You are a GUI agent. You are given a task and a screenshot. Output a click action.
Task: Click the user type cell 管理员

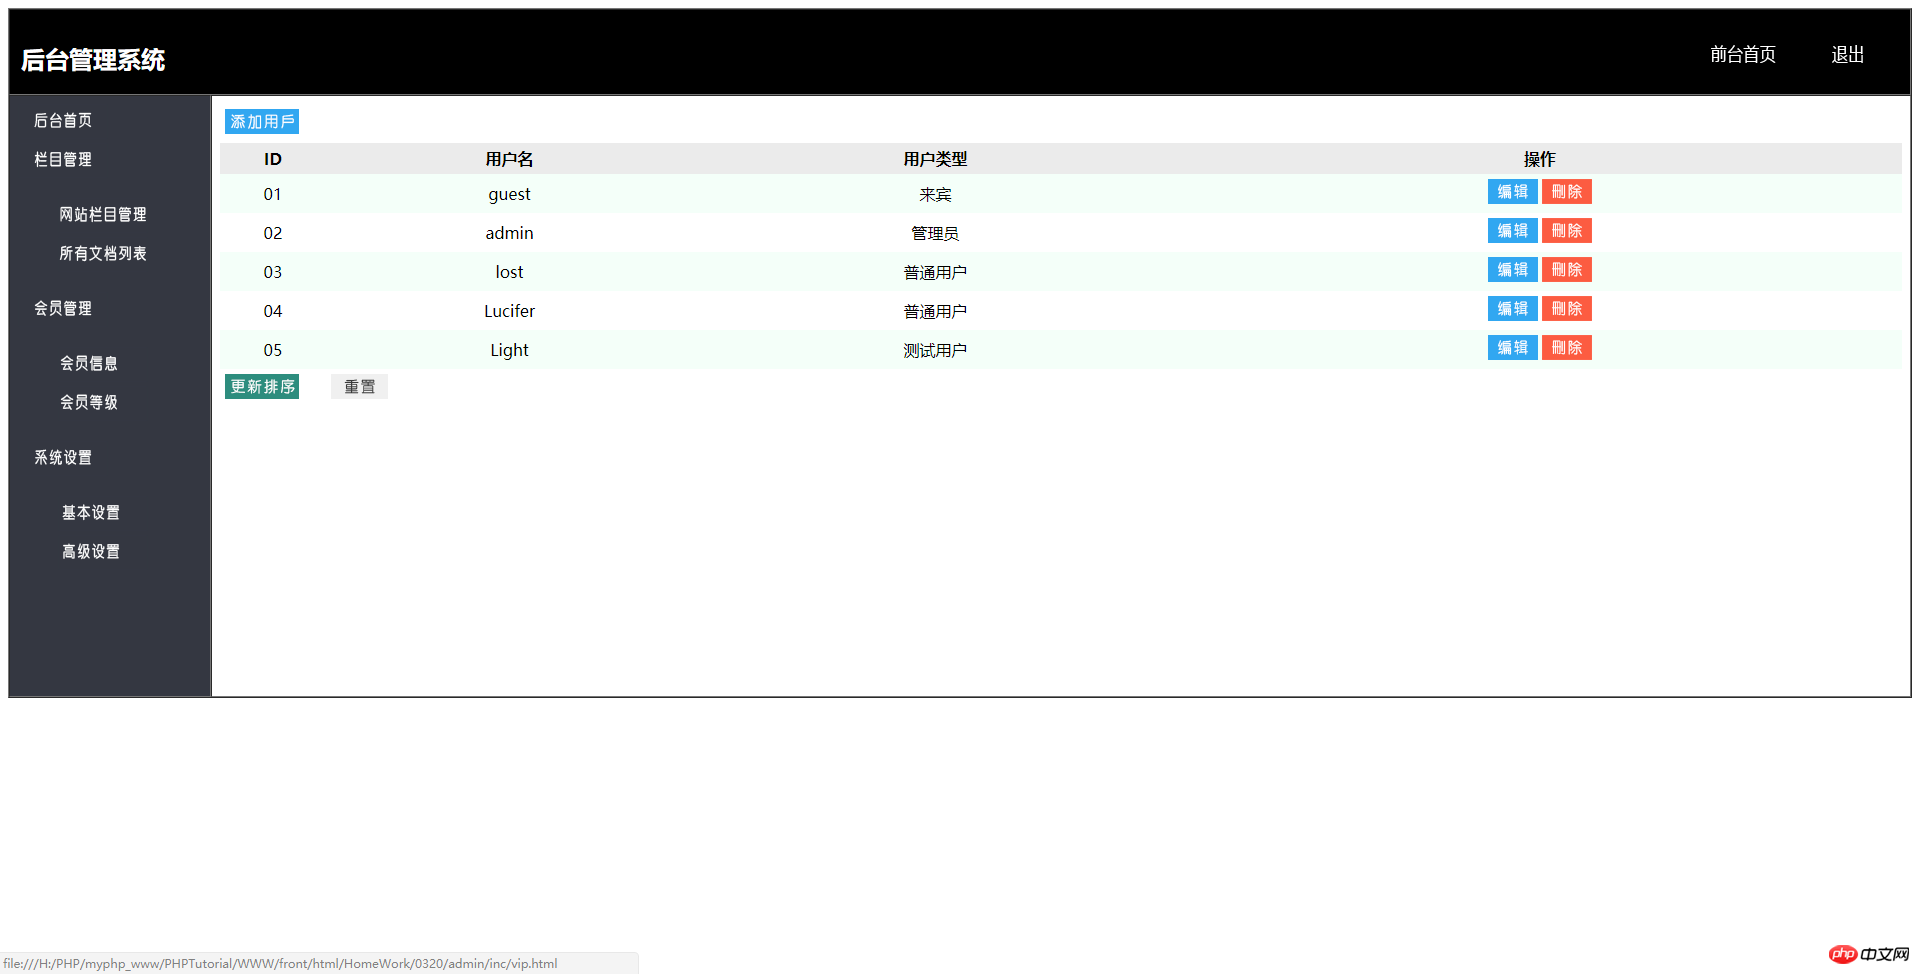point(935,234)
